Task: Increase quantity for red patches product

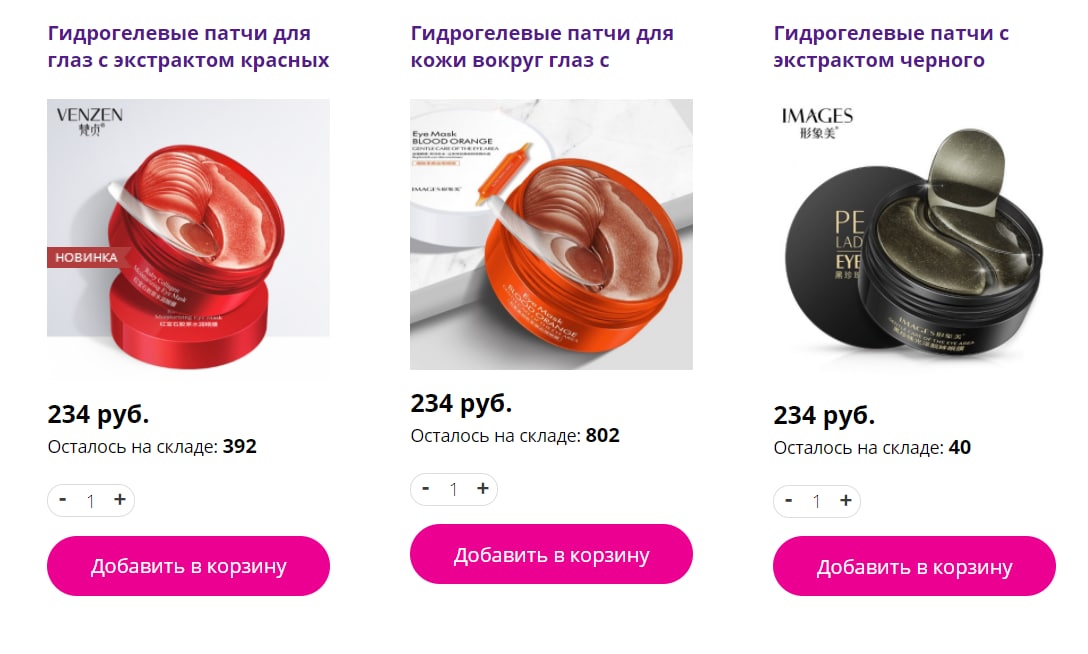Action: point(120,499)
